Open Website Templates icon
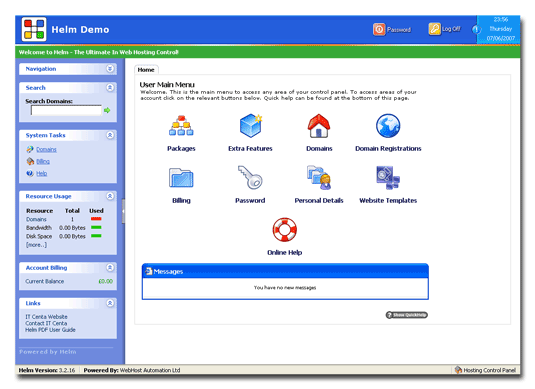This screenshot has width=535, height=389. coord(388,177)
